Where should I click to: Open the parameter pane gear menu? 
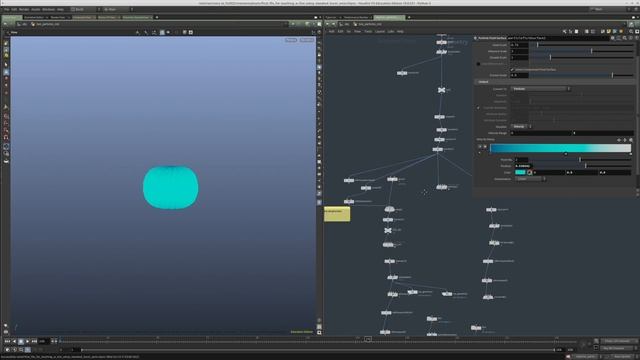pyautogui.click(x=613, y=38)
